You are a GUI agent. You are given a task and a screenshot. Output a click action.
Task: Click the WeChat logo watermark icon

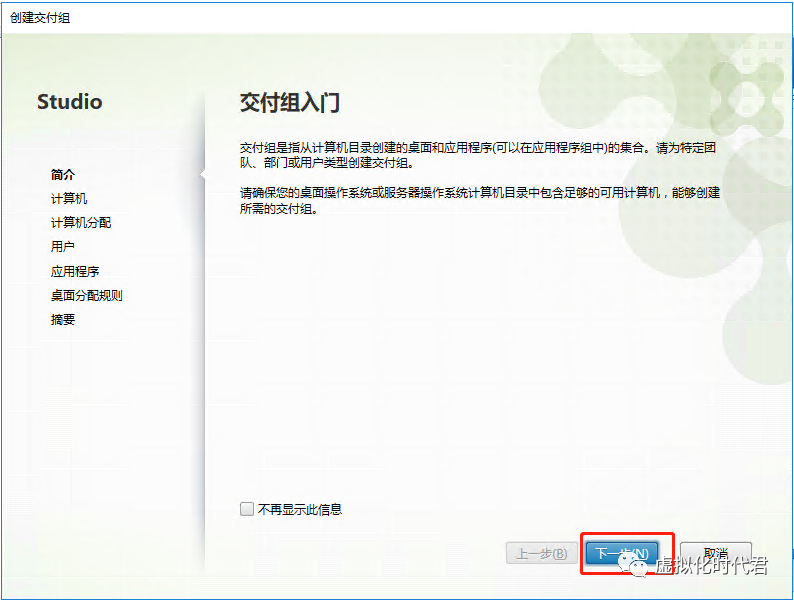coord(633,564)
